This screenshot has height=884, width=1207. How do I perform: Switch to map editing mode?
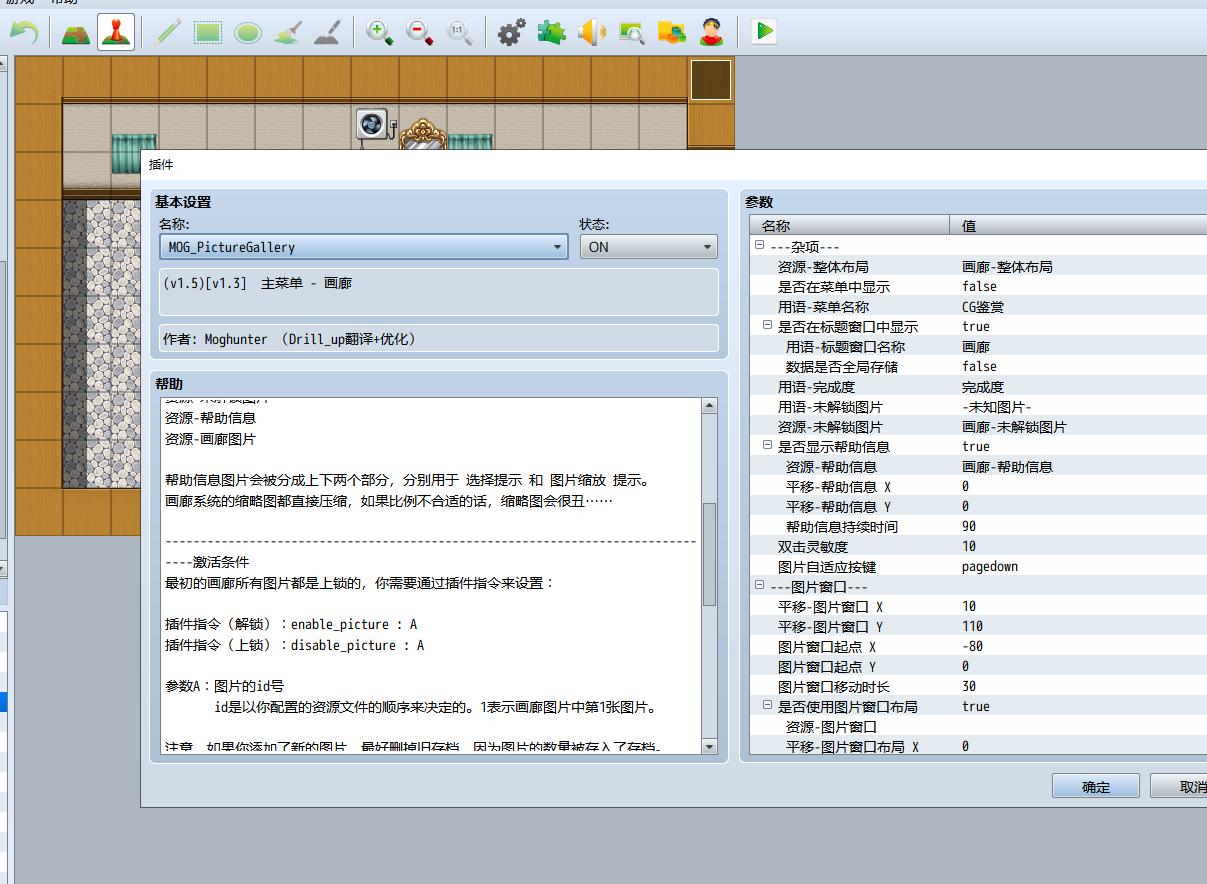(75, 32)
